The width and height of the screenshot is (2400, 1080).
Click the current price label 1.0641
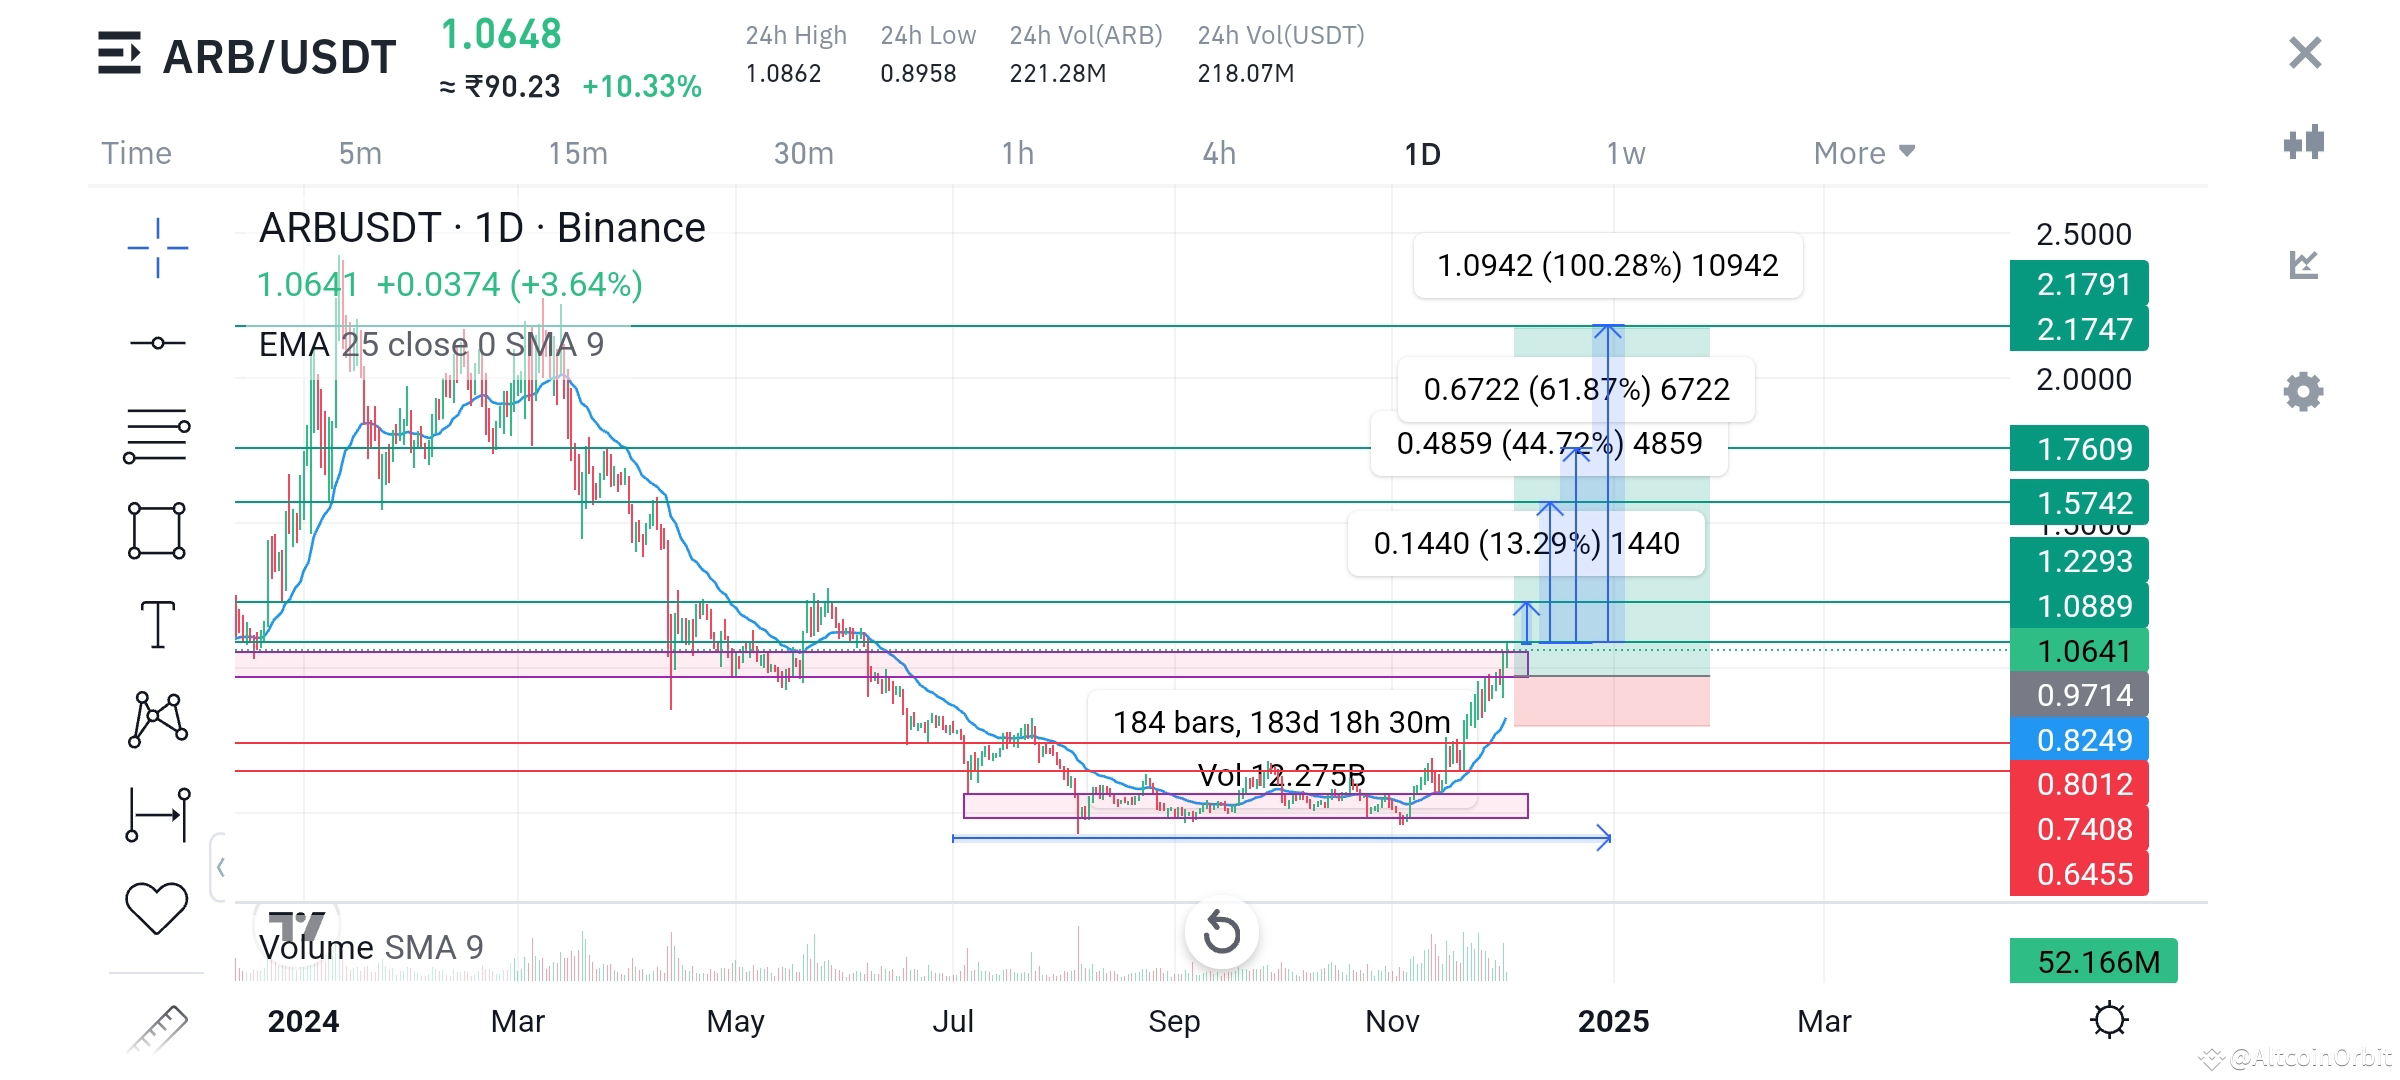pos(2078,651)
